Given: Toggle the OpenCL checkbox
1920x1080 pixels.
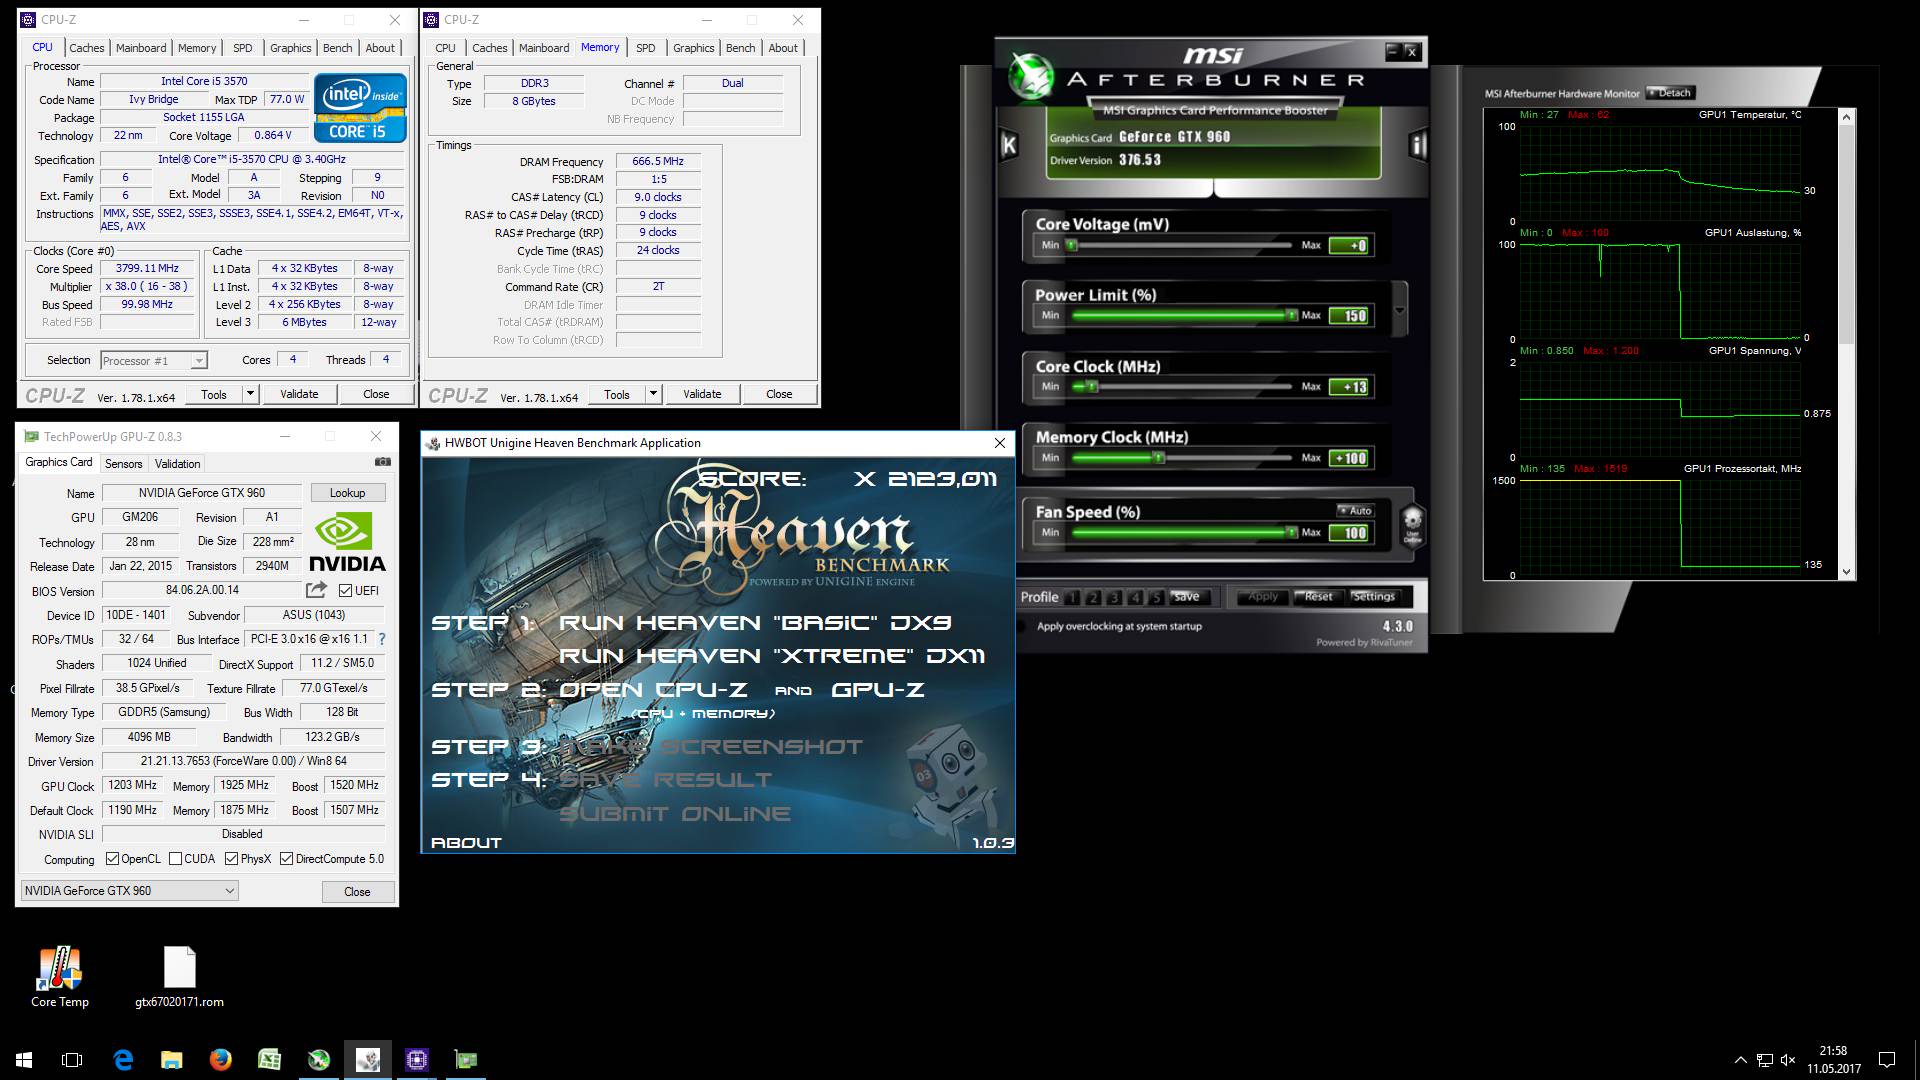Looking at the screenshot, I should point(113,859).
